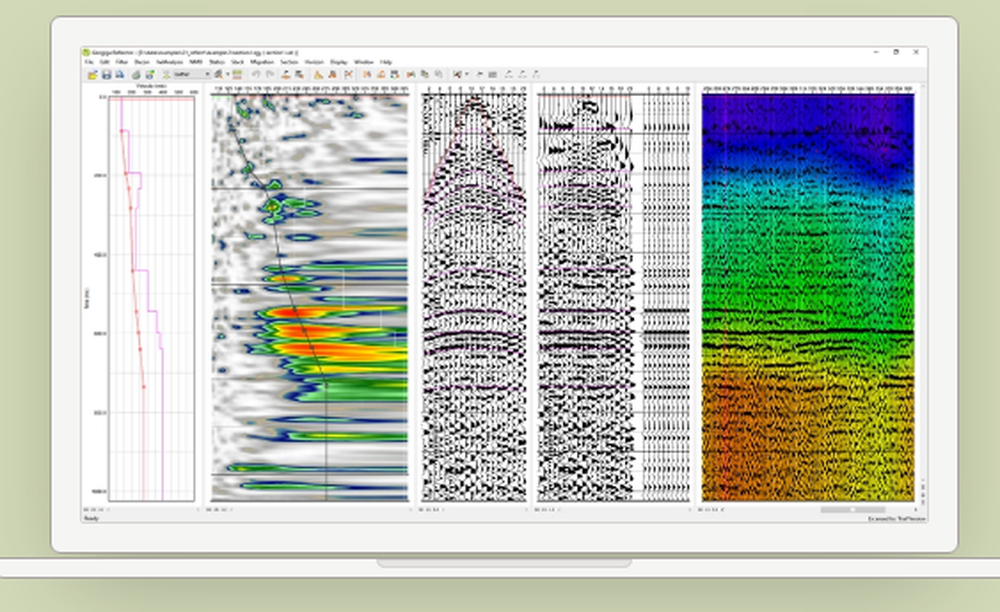Click the yellow folder Open file icon
This screenshot has height=612, width=1000.
tap(92, 75)
